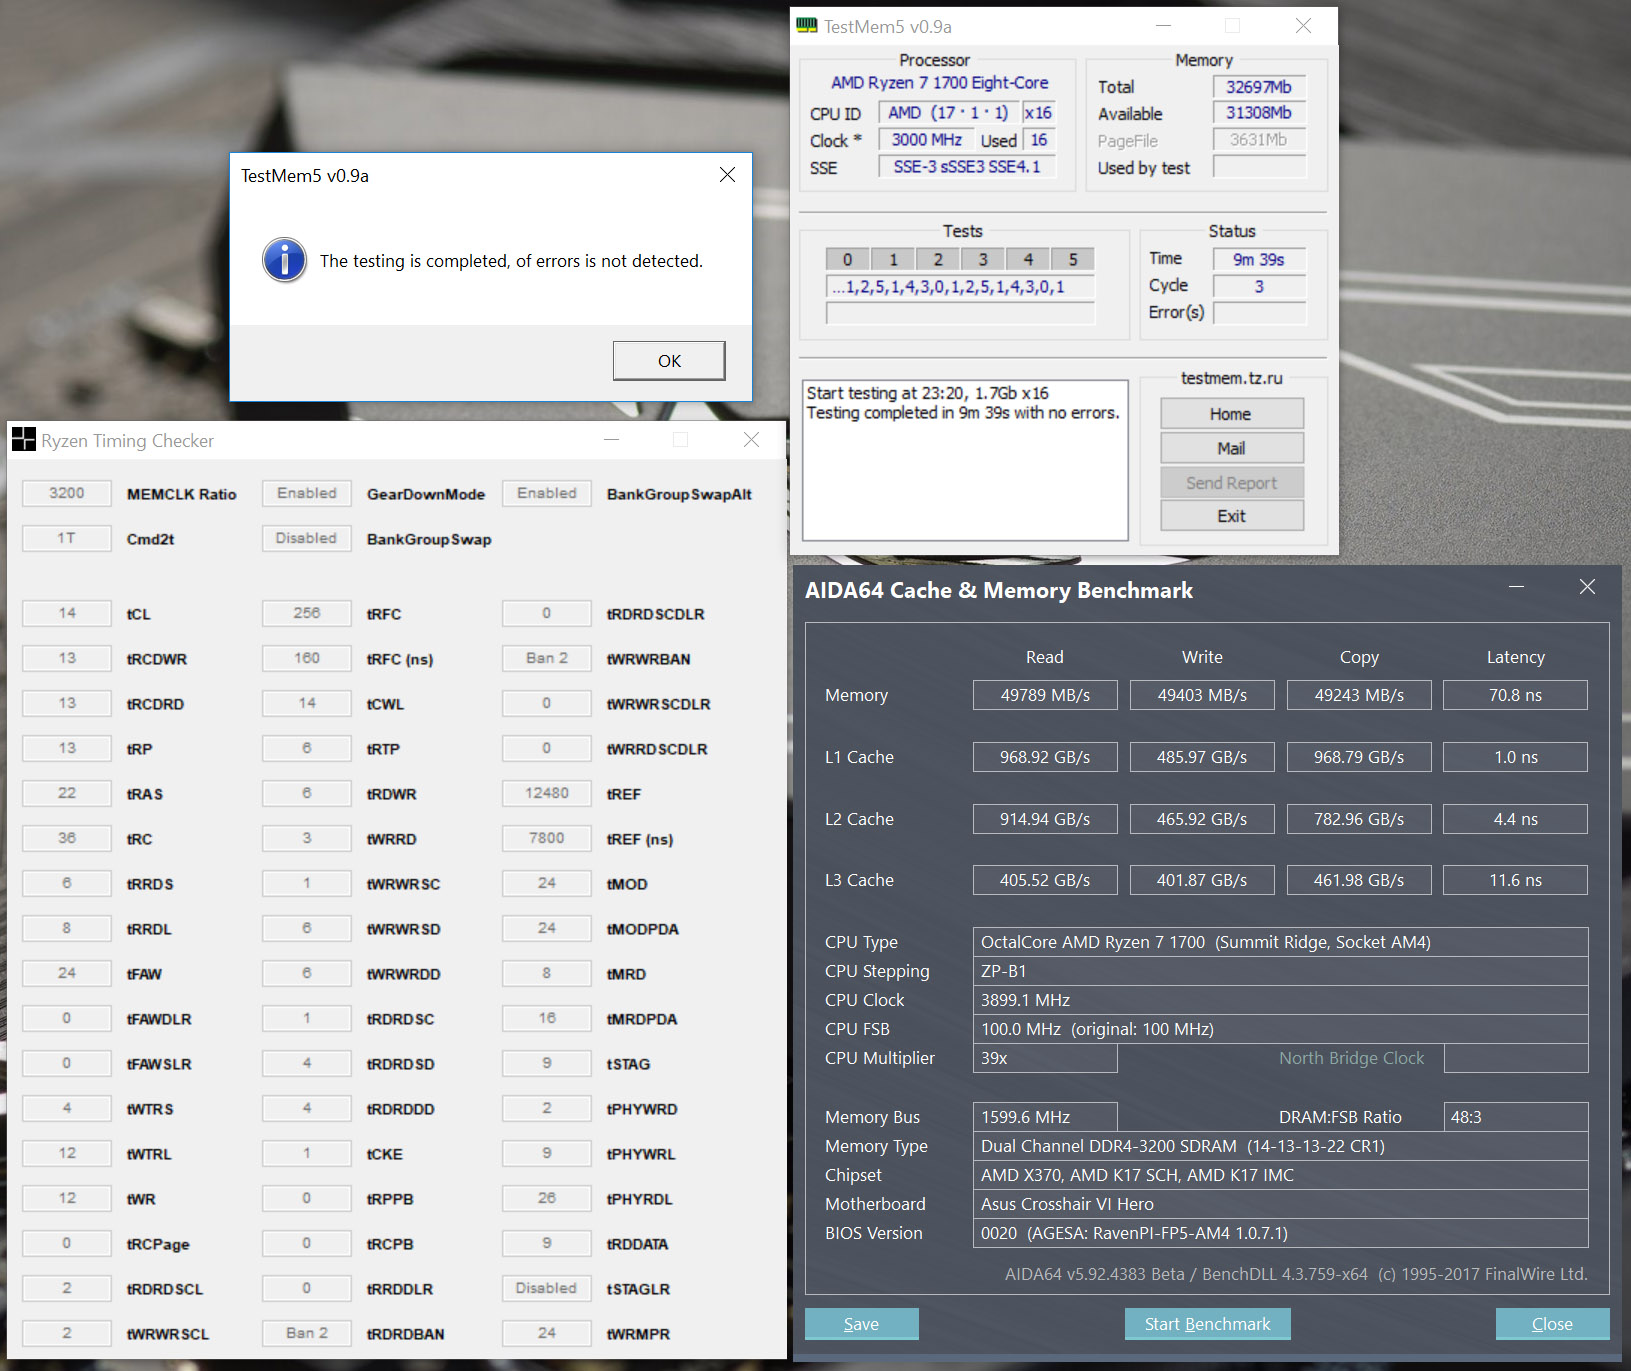1631x1371 pixels.
Task: Click the L2 Cache Copy 782.96 GB/s value
Action: point(1359,819)
